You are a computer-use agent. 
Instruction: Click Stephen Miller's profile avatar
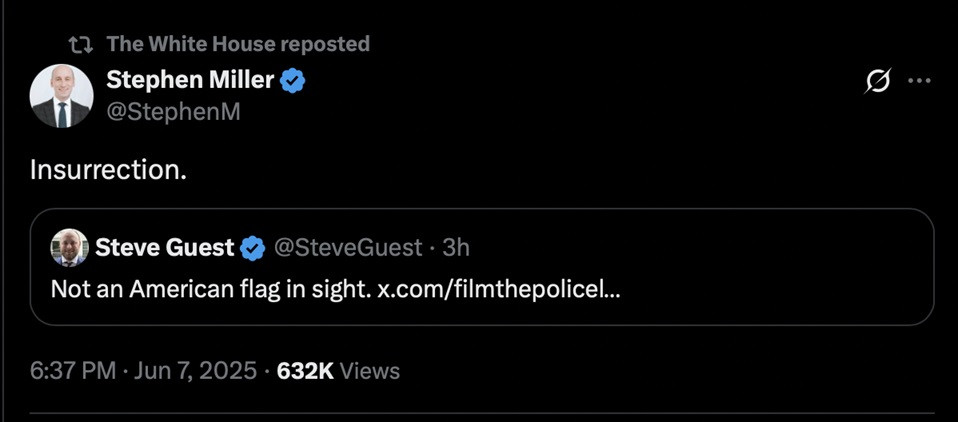pyautogui.click(x=62, y=97)
